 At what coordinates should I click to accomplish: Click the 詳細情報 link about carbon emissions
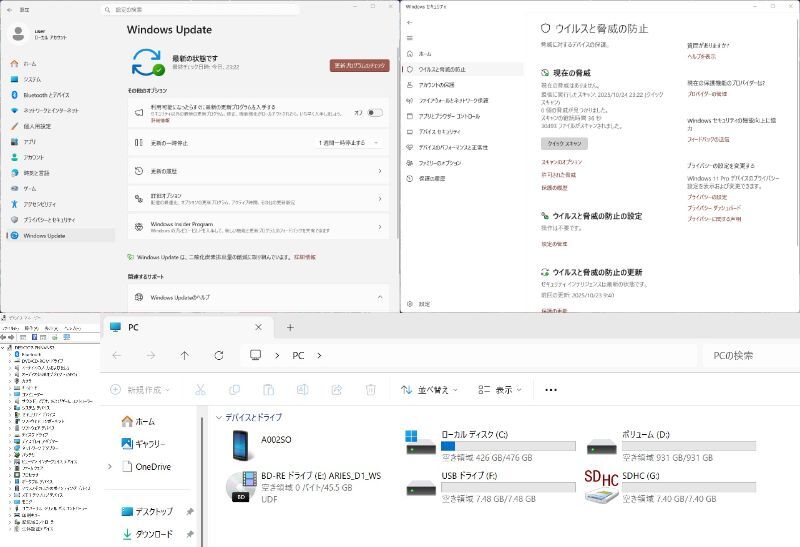tap(305, 257)
